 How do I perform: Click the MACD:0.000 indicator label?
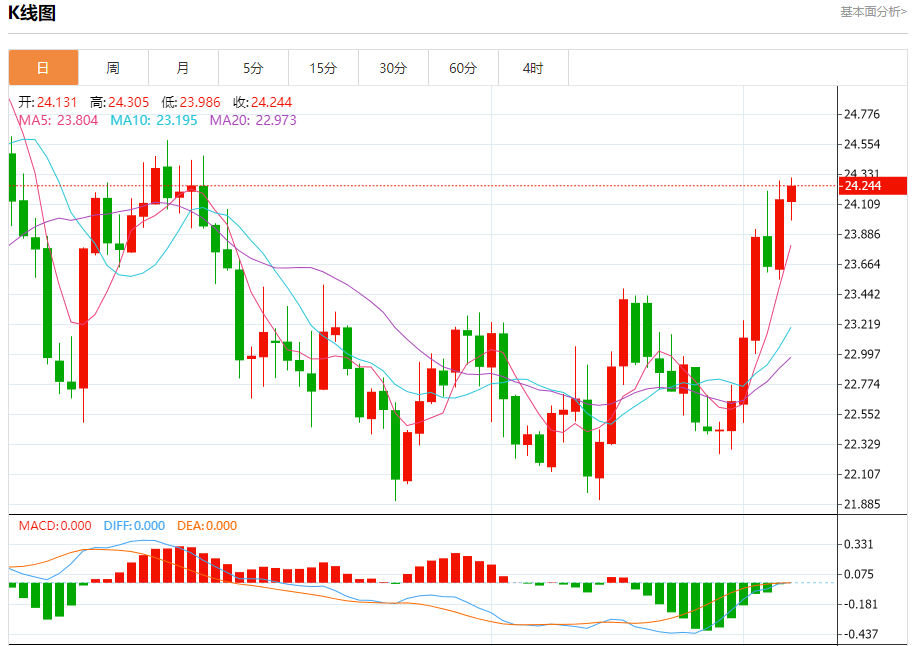click(55, 526)
